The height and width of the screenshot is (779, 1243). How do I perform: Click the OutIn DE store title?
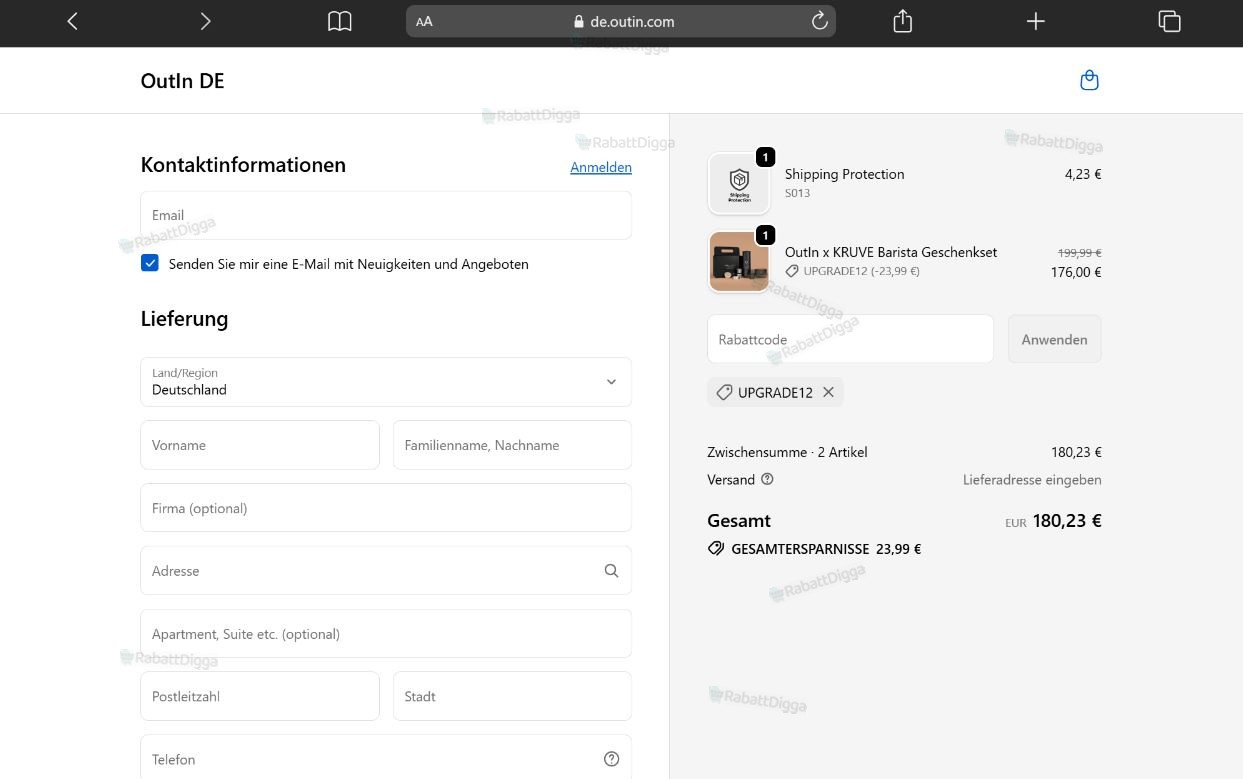(182, 81)
